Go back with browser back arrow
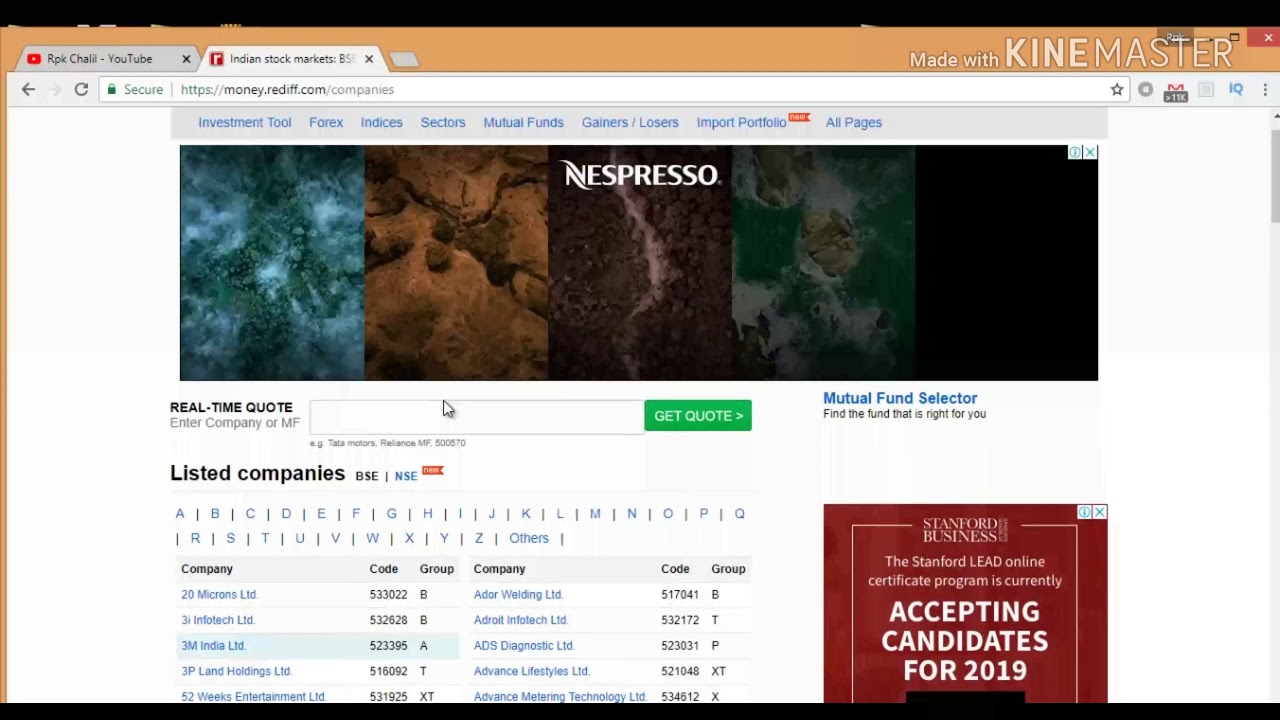 [28, 89]
